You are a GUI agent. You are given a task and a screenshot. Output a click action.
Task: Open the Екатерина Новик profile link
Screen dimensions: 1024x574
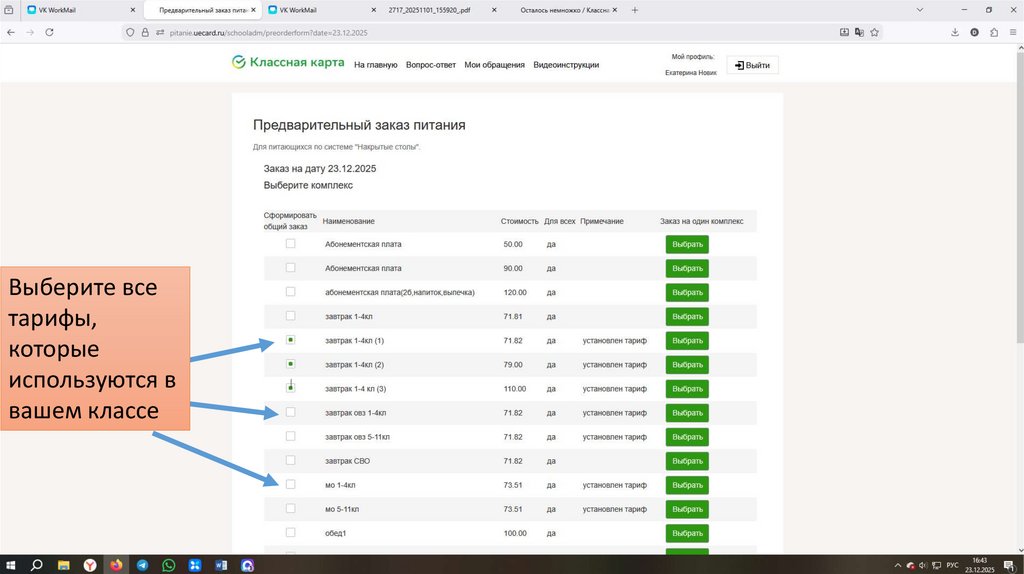[x=690, y=72]
